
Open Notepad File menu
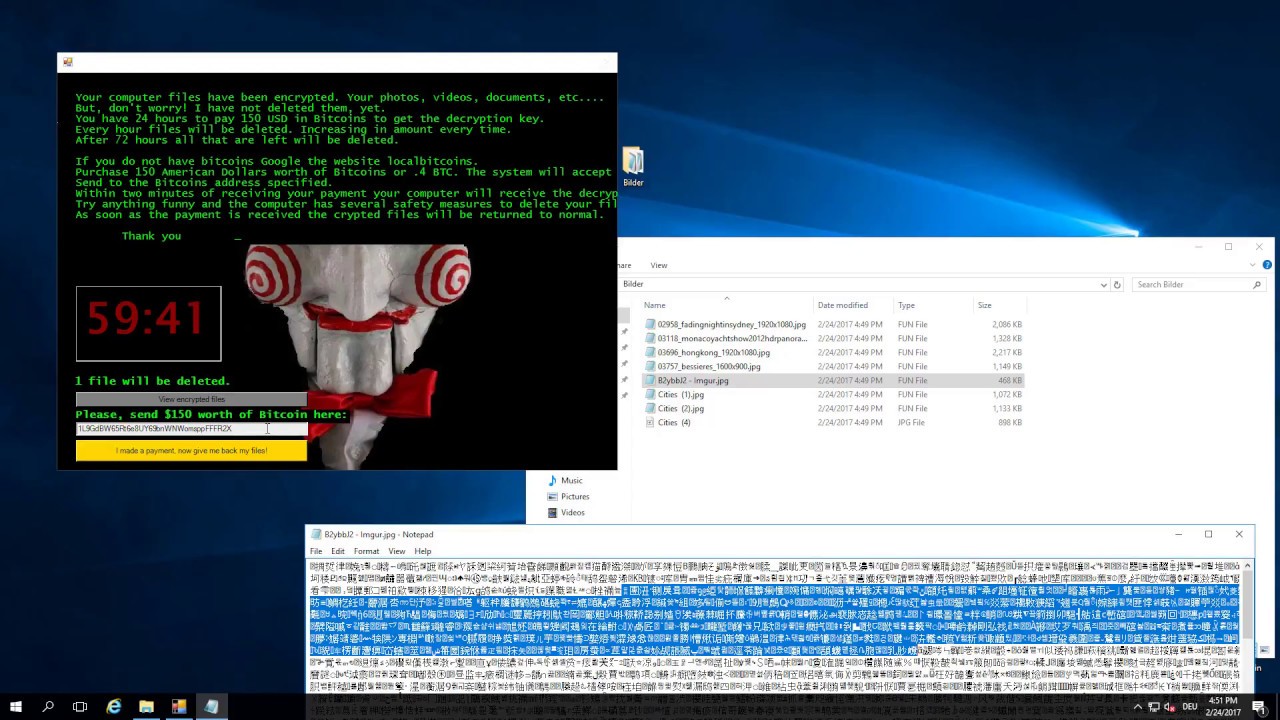316,551
